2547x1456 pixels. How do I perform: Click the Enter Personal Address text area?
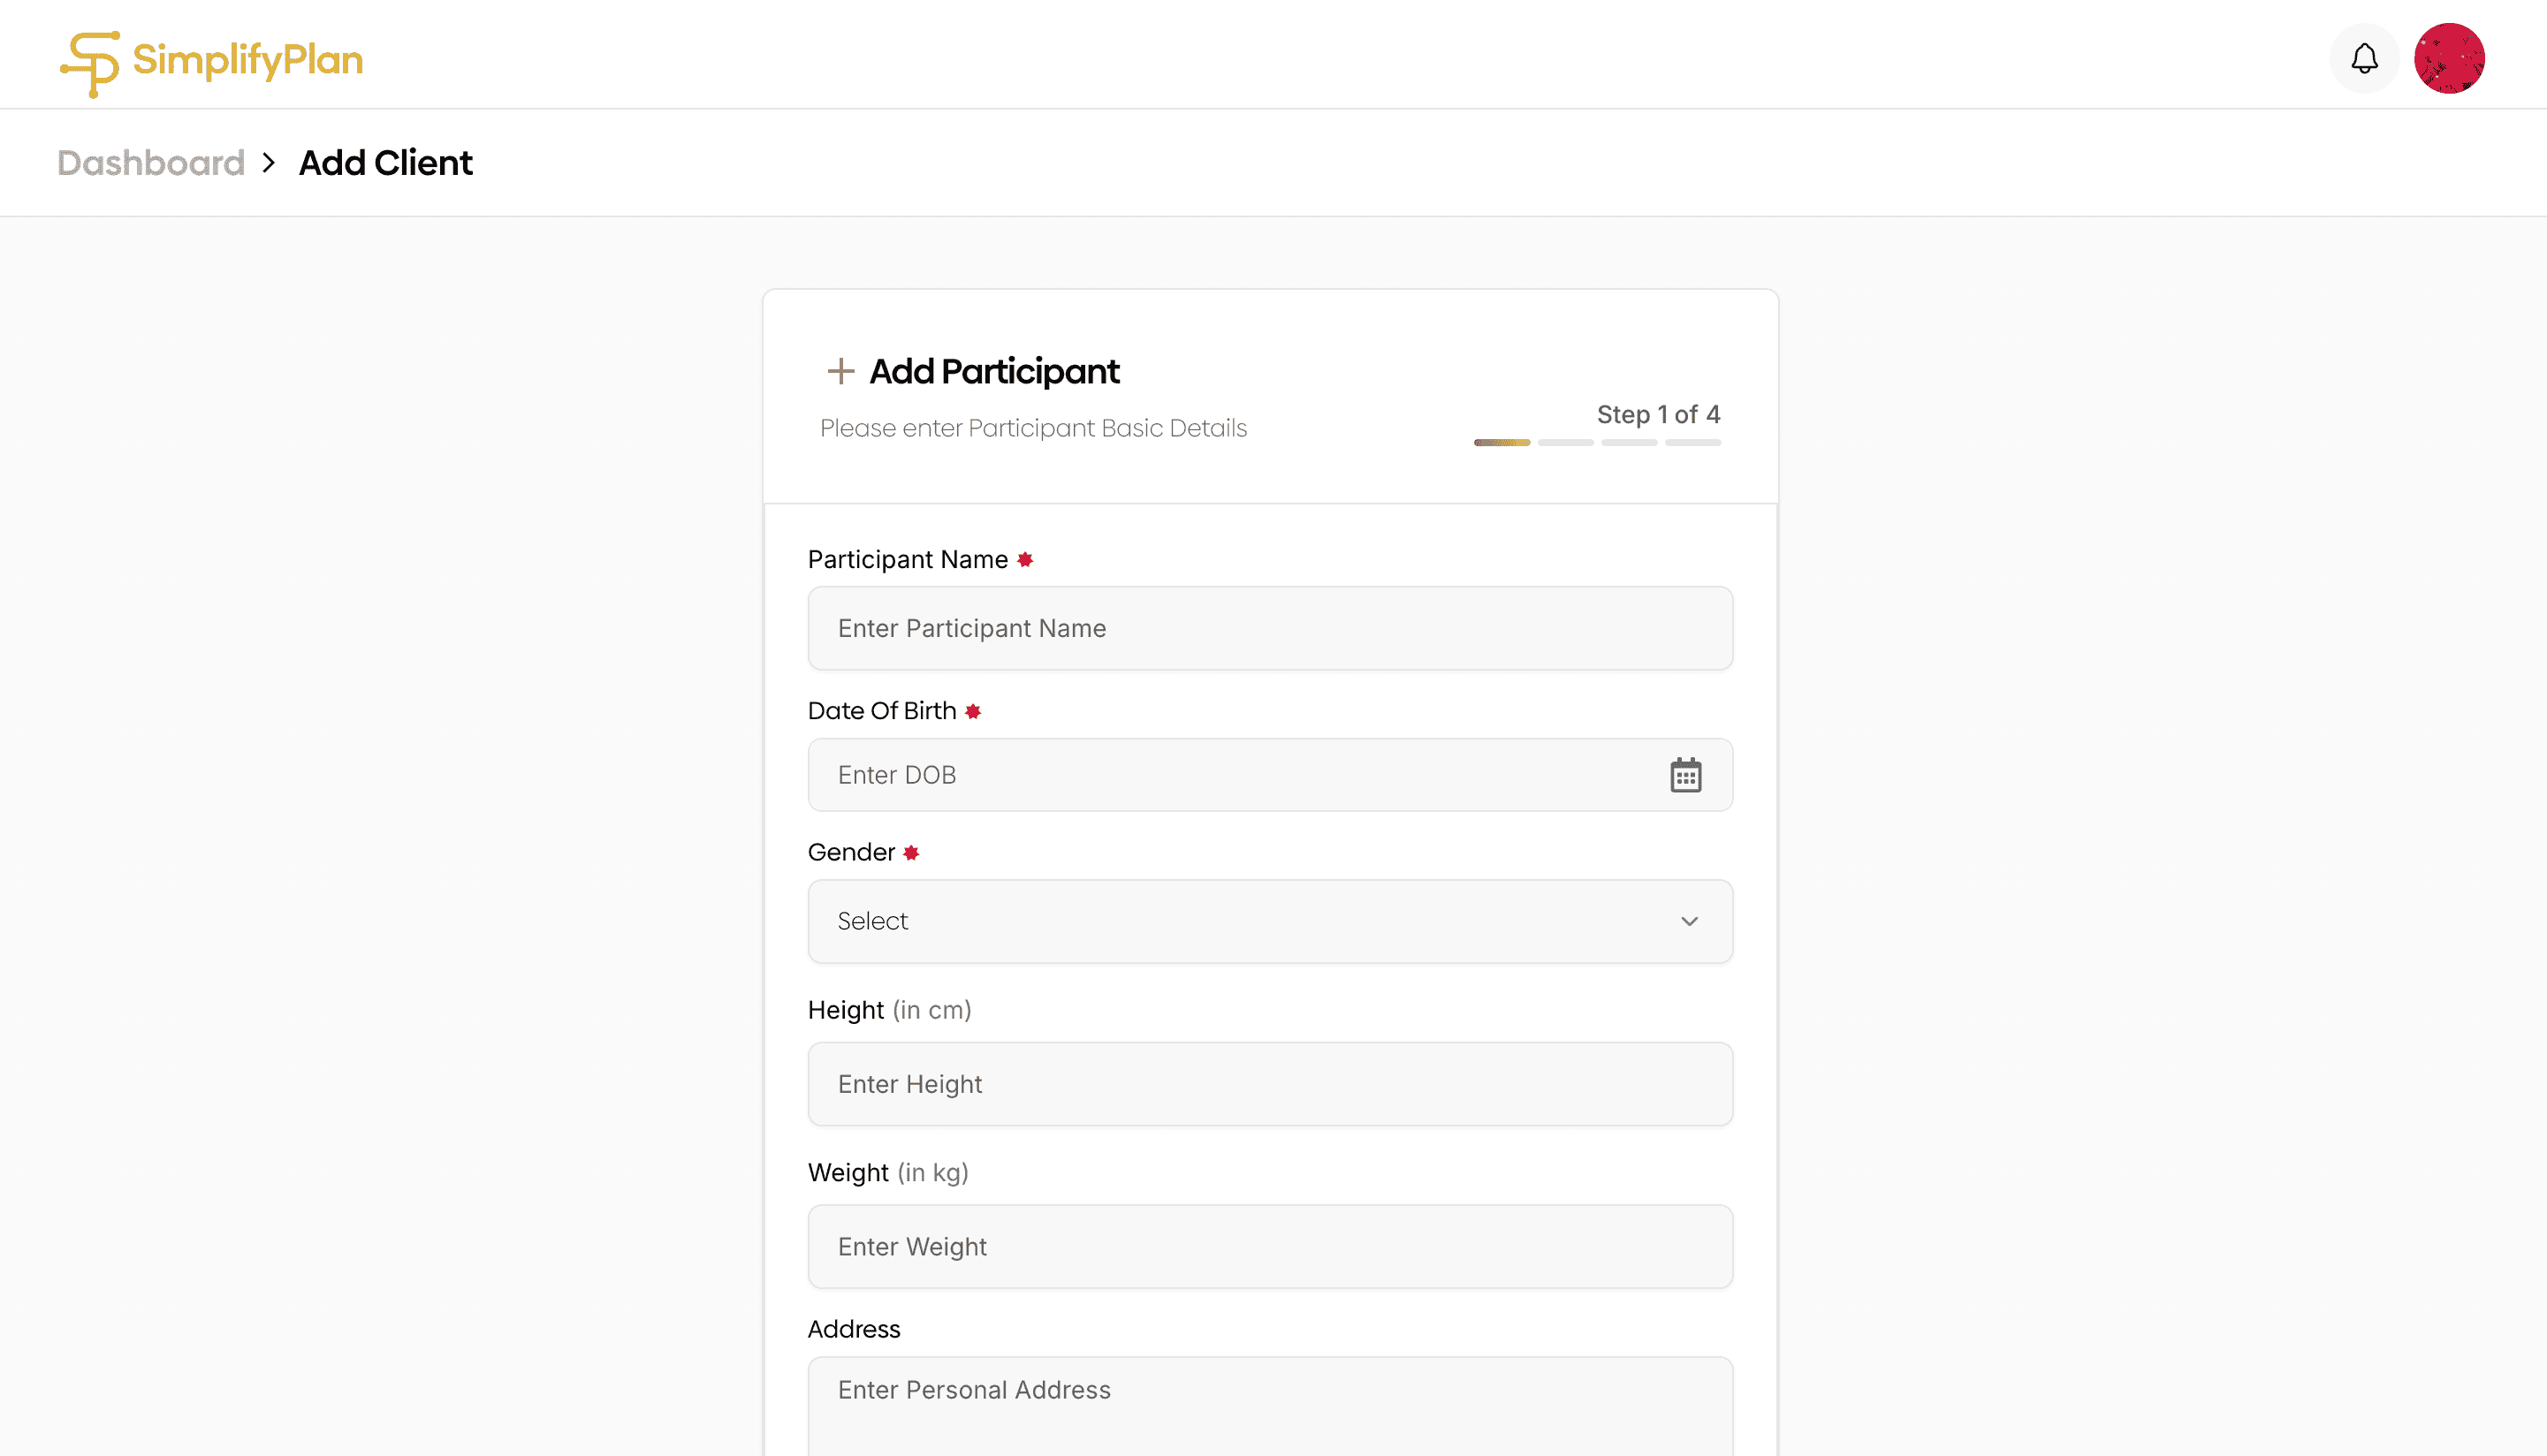point(1270,1400)
